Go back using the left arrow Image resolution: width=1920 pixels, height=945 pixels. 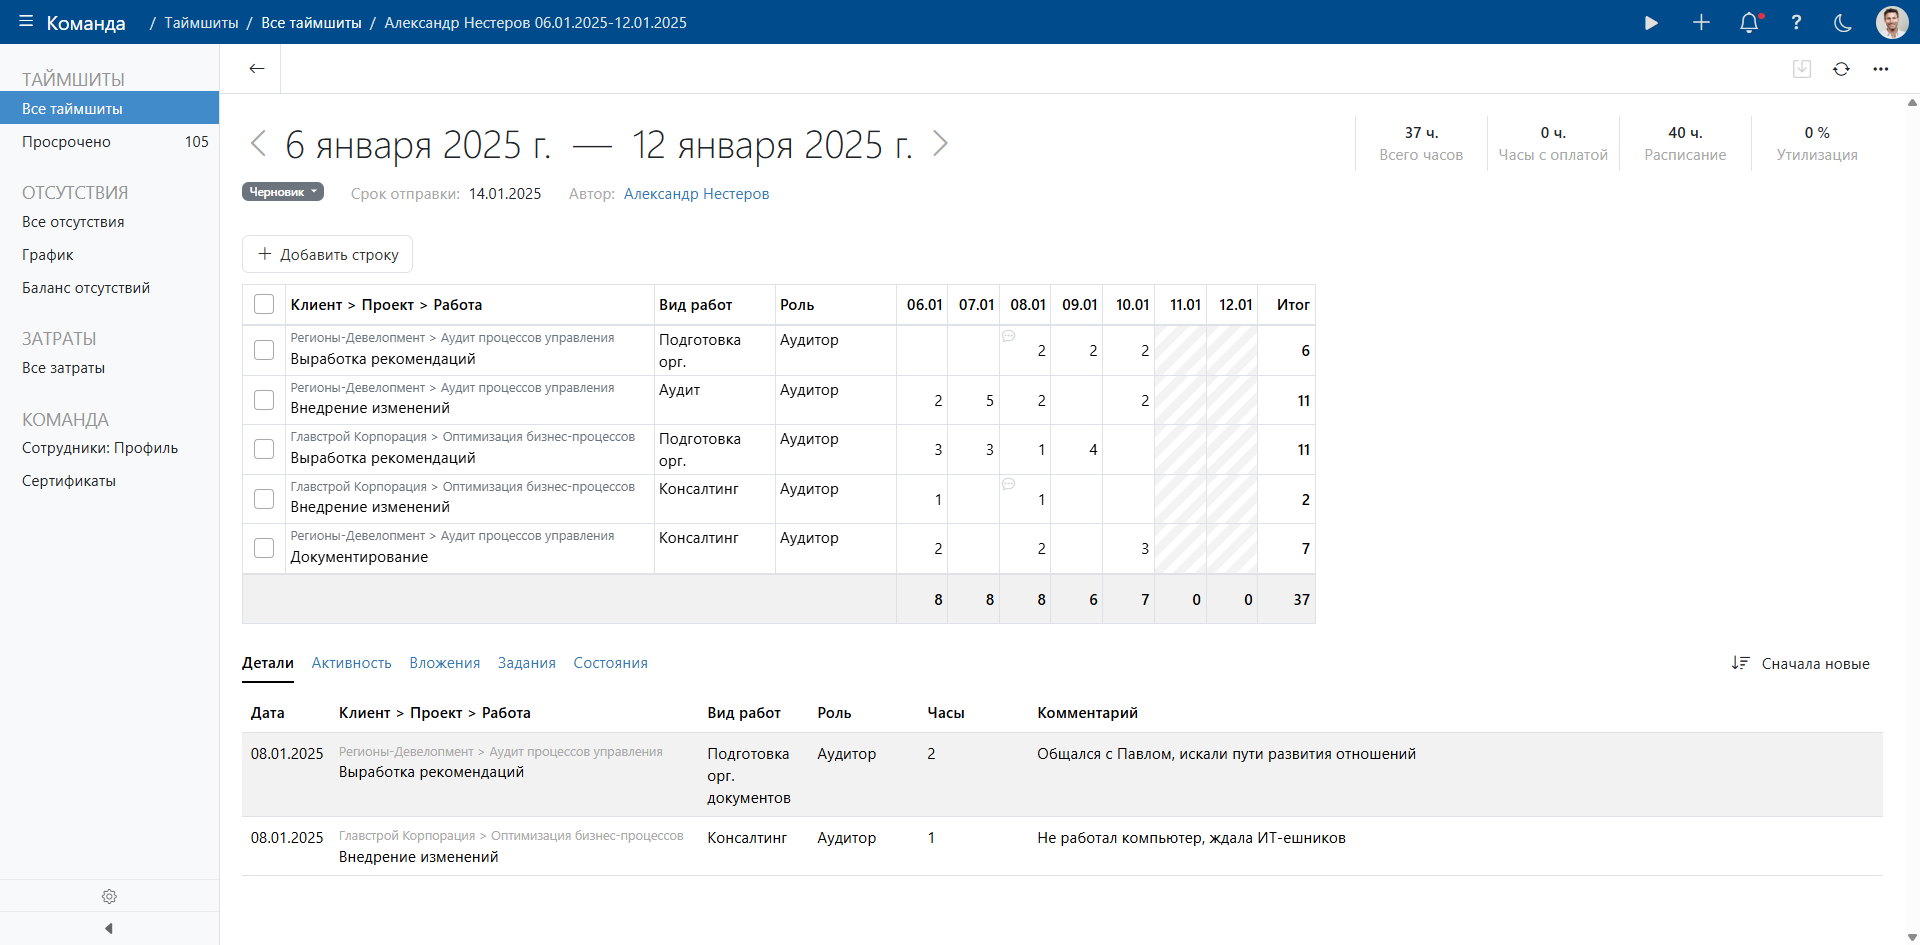[257, 68]
